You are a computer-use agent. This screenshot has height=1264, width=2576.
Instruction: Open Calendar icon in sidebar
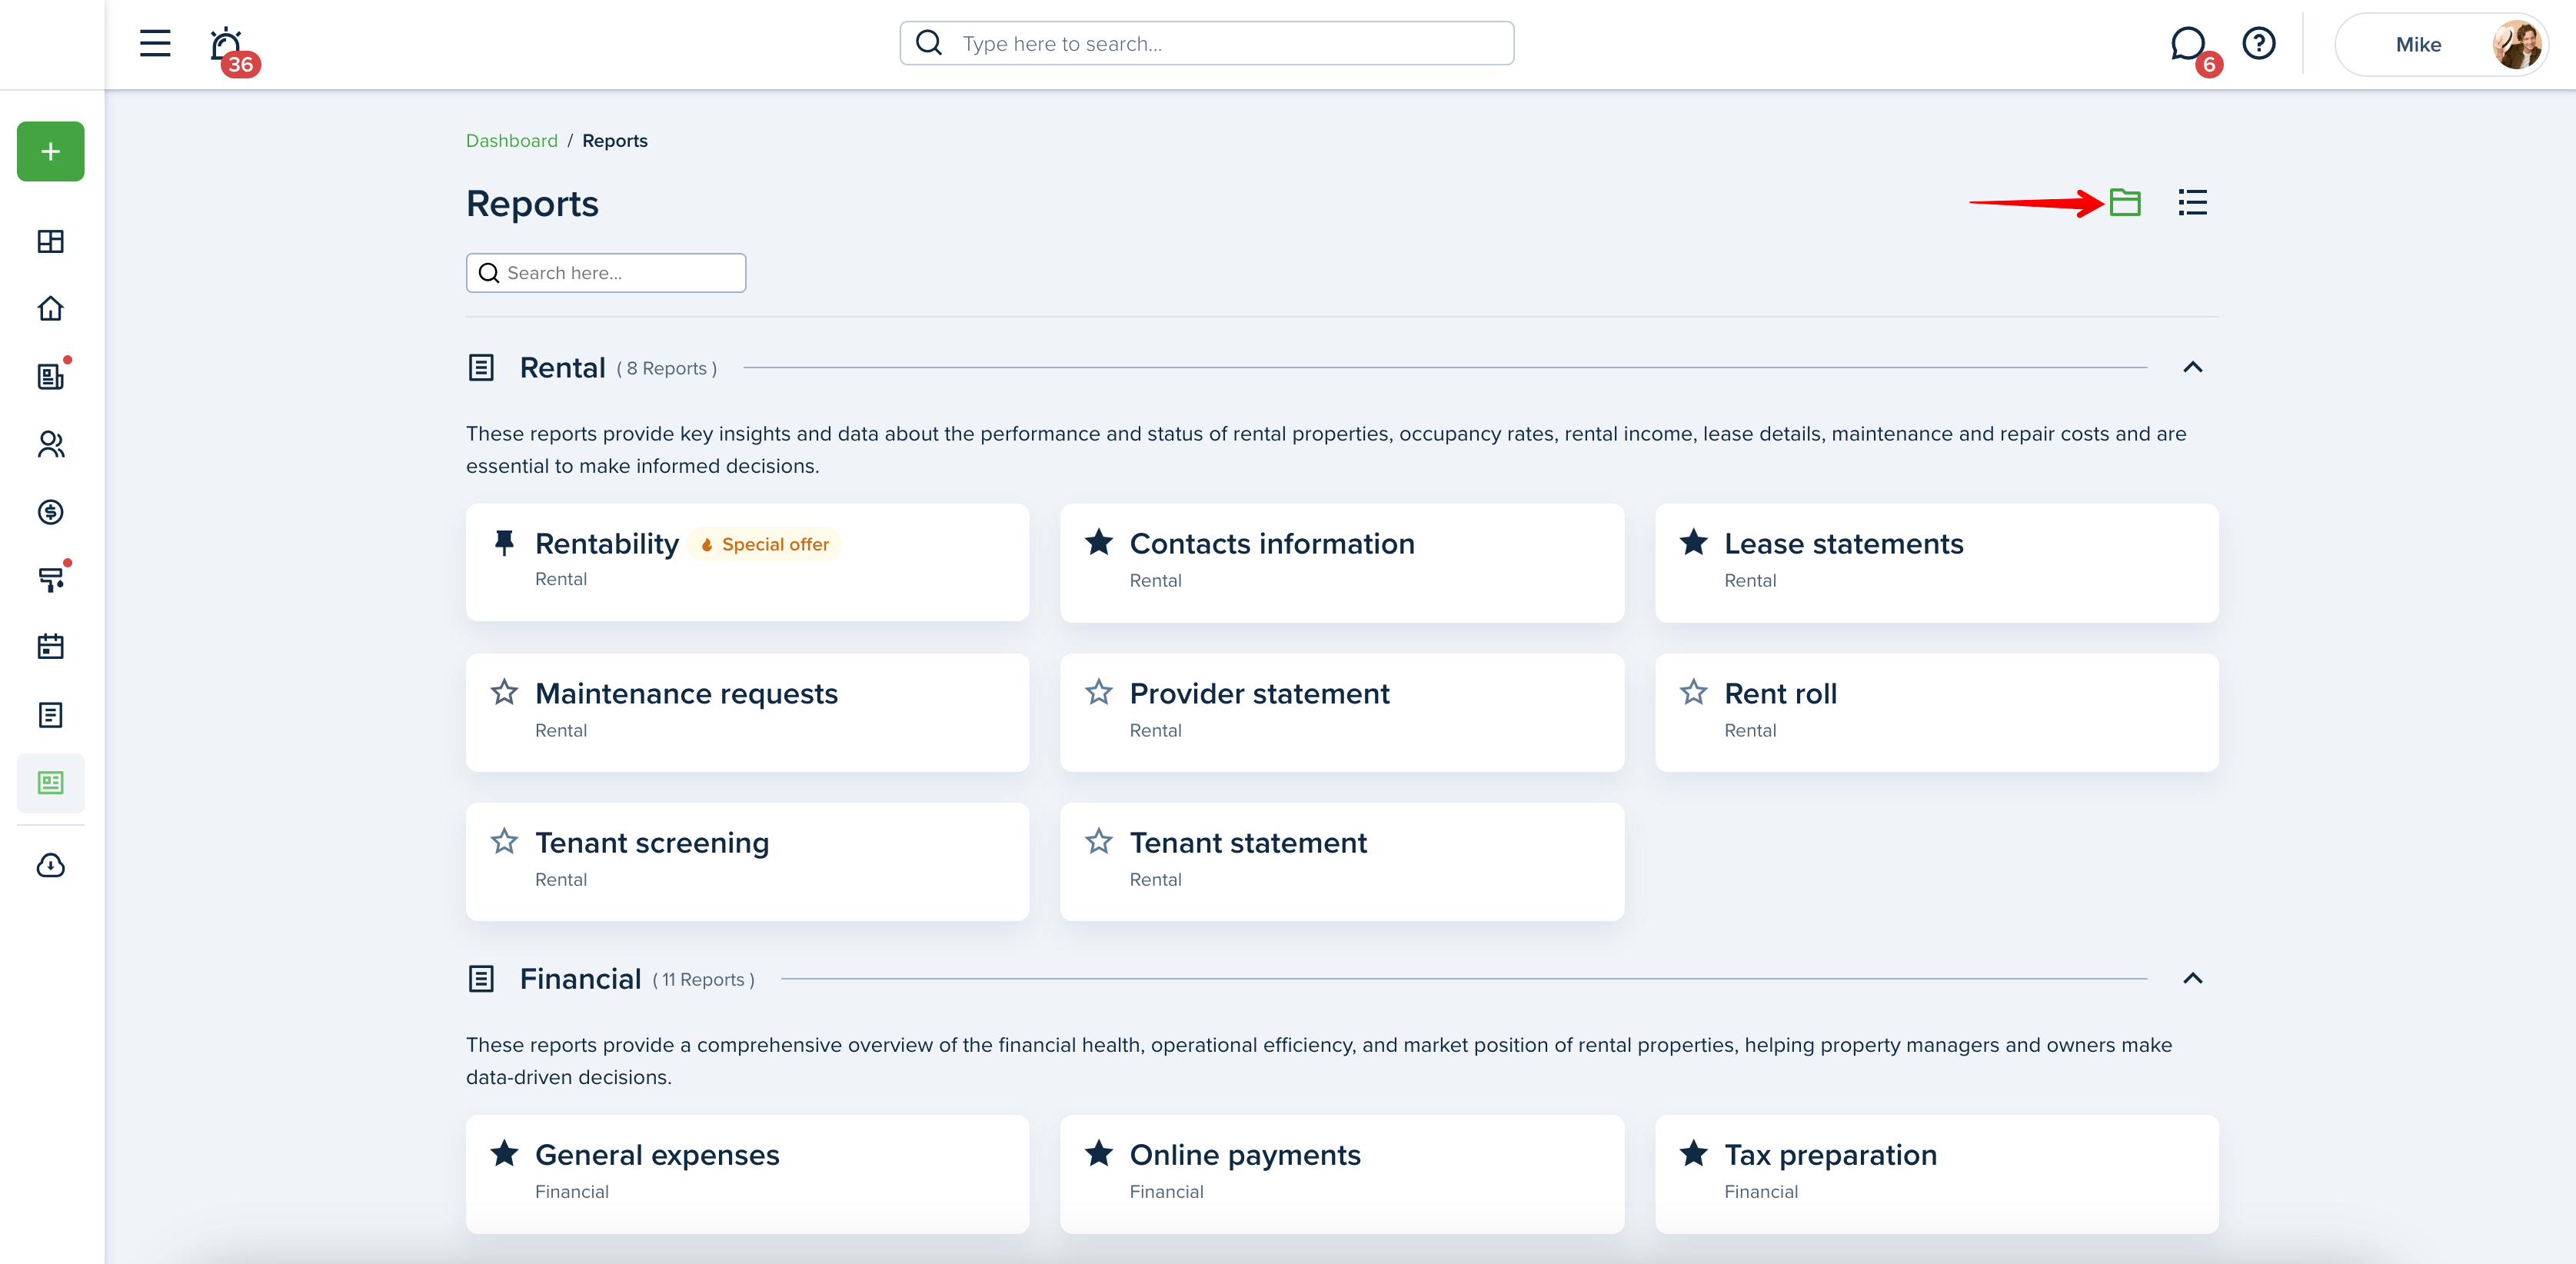point(51,647)
